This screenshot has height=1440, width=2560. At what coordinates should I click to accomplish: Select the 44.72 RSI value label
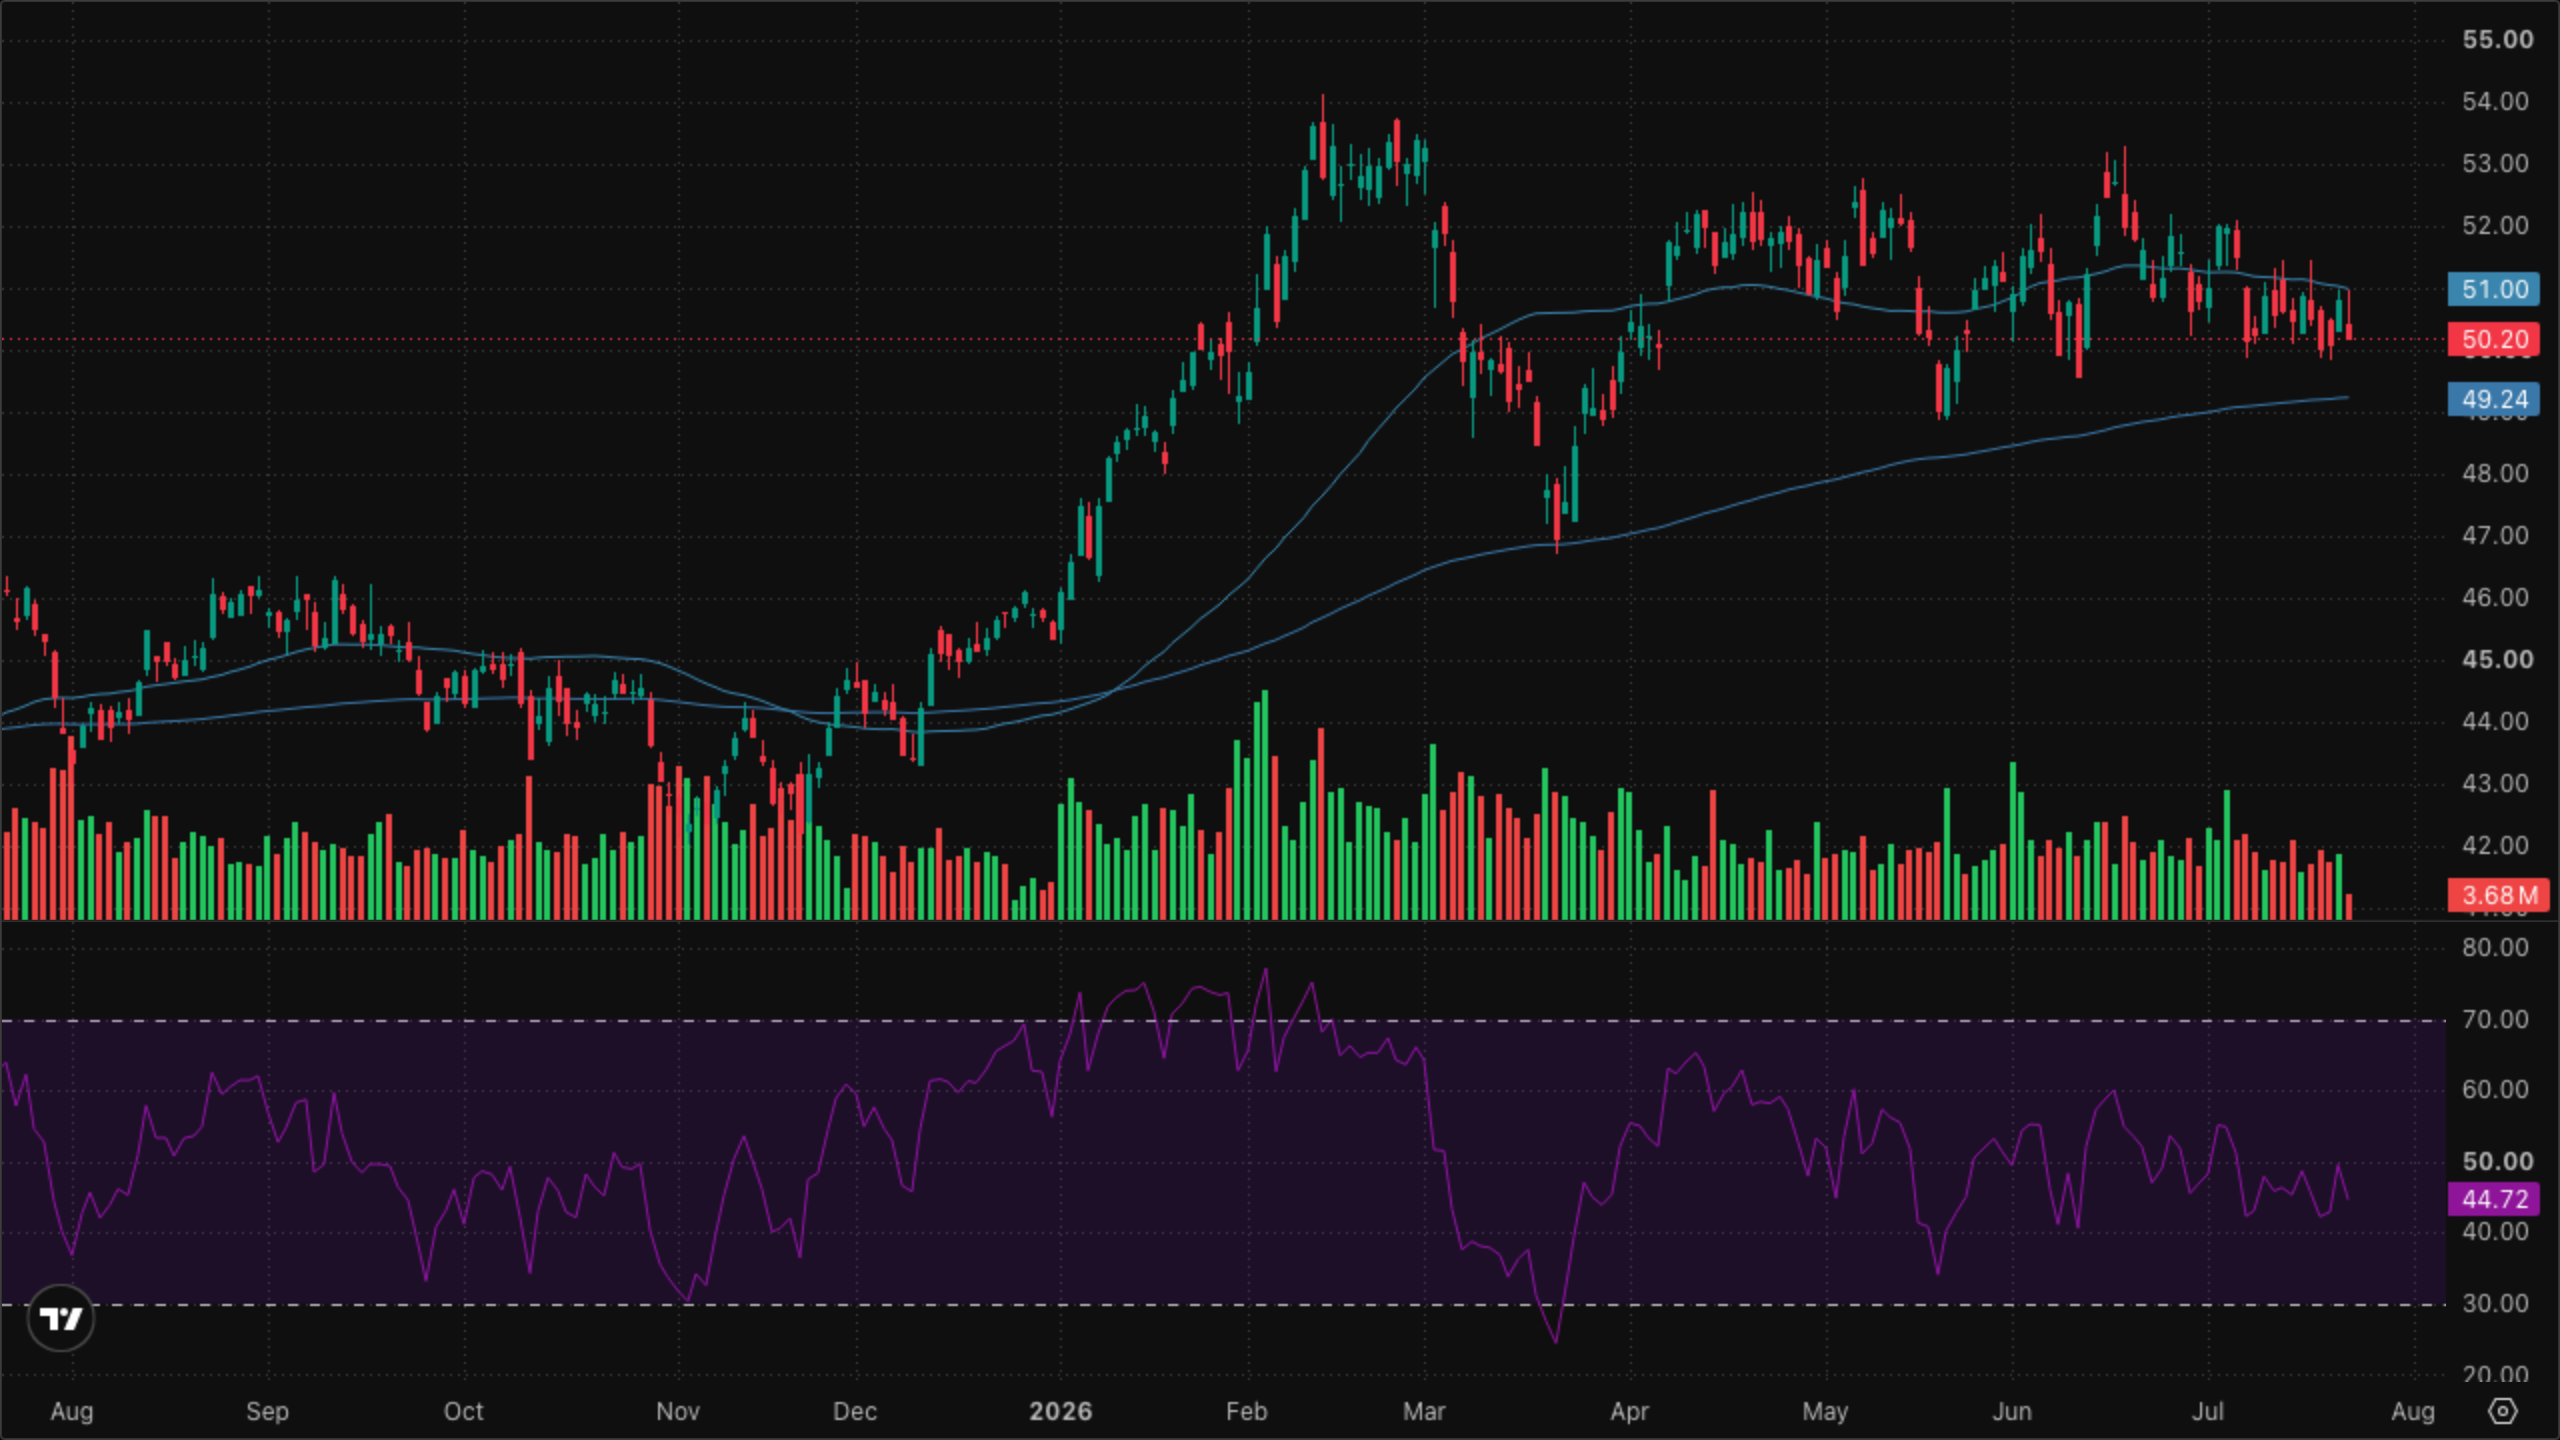(2494, 1199)
